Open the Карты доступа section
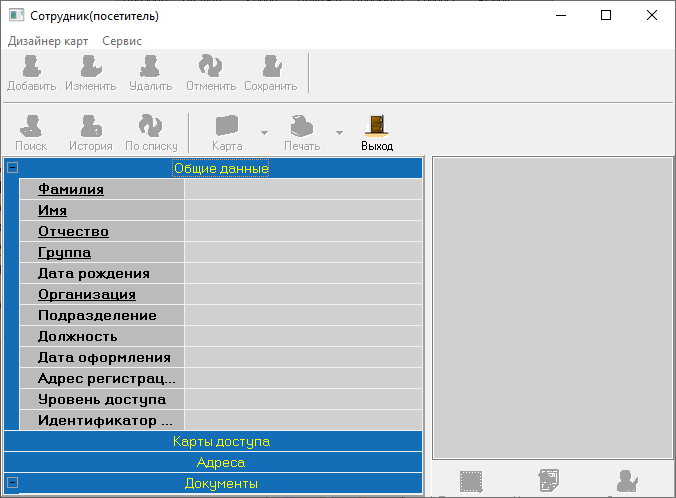Screen dimensions: 676x498 pyautogui.click(x=213, y=441)
